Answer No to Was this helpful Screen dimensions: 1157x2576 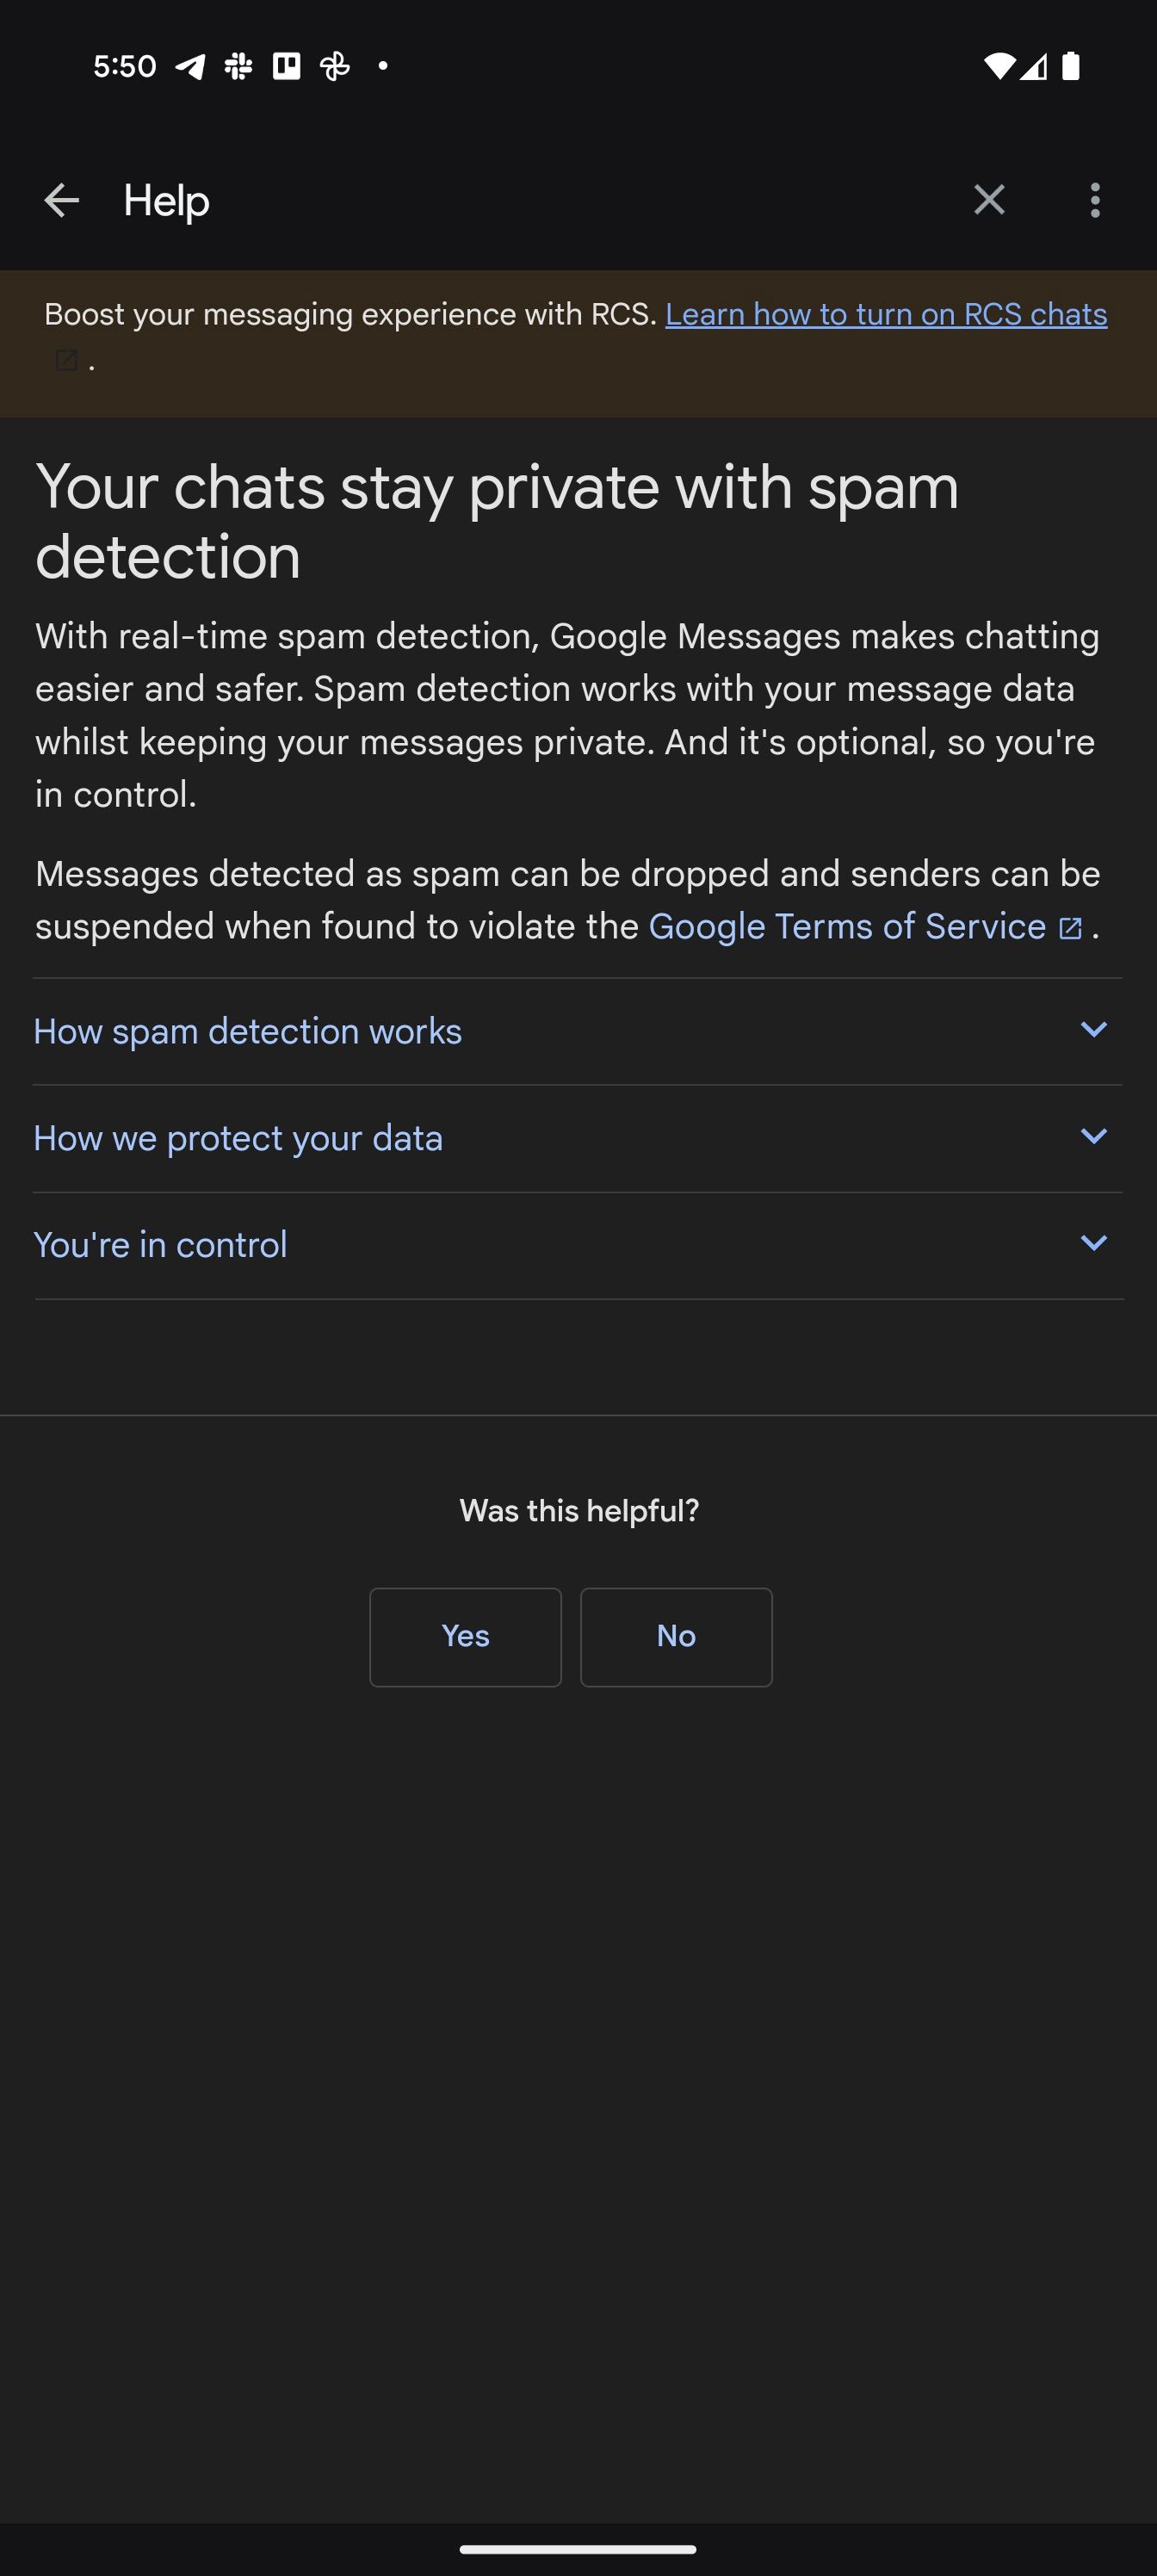click(676, 1637)
